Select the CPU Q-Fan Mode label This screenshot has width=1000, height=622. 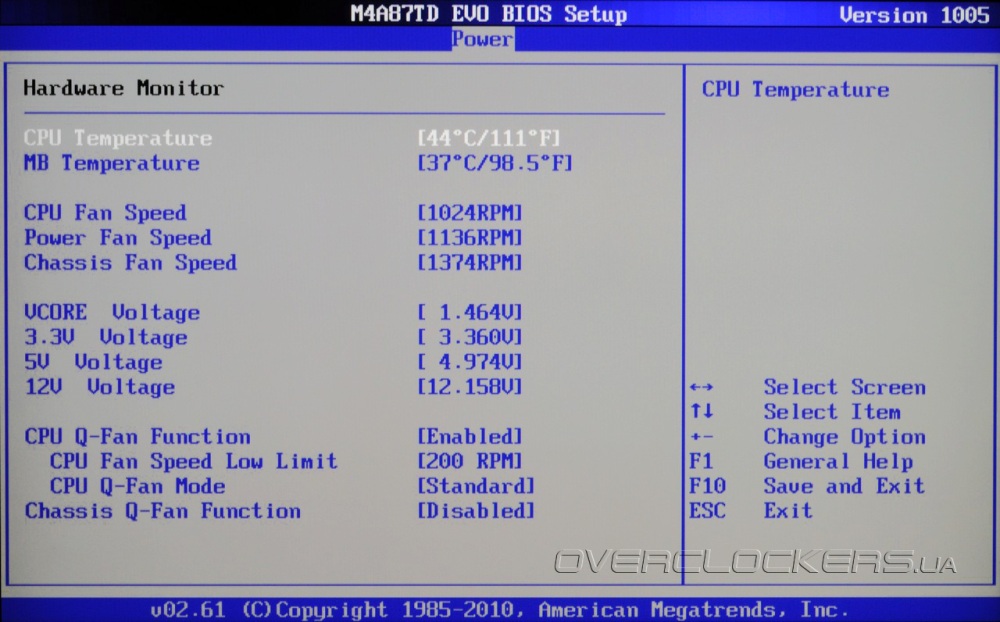[137, 486]
